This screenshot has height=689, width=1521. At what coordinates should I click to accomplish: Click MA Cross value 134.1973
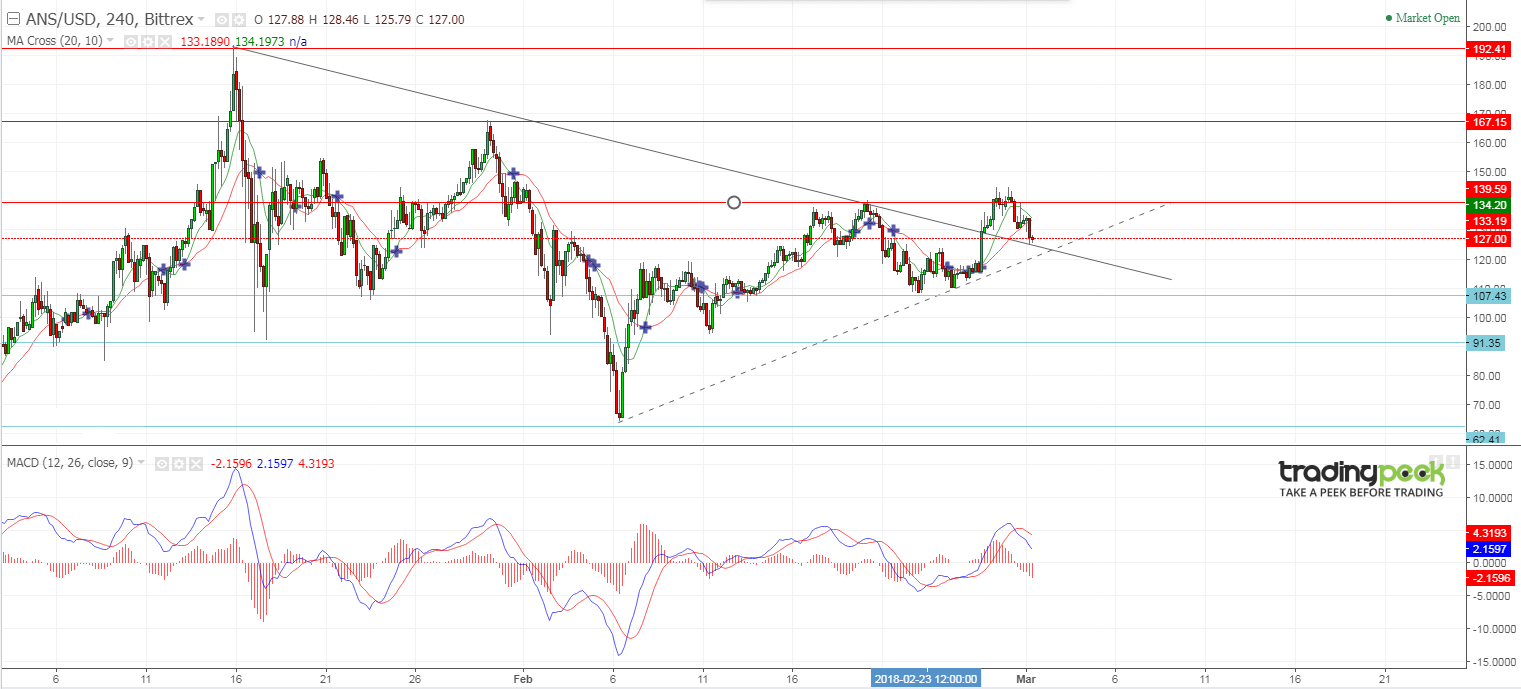259,41
